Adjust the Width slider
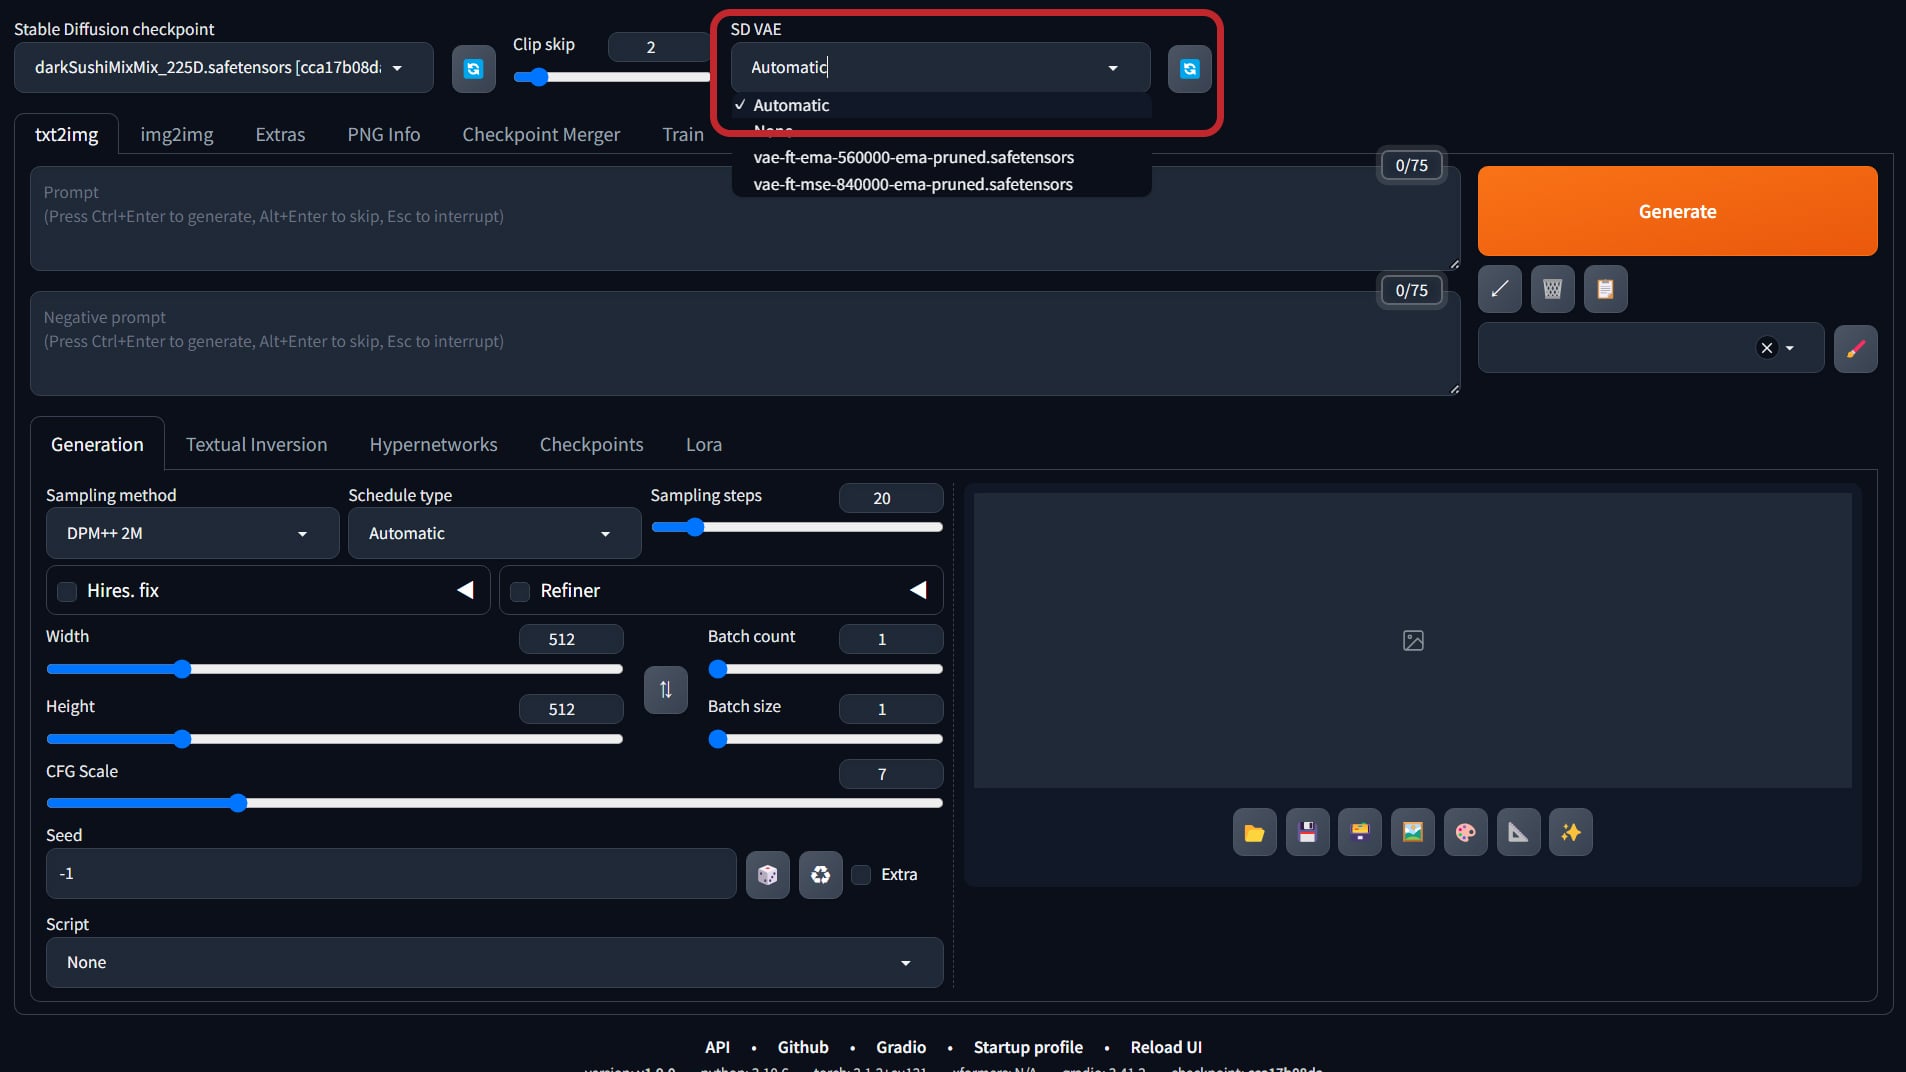This screenshot has width=1906, height=1072. click(x=334, y=669)
